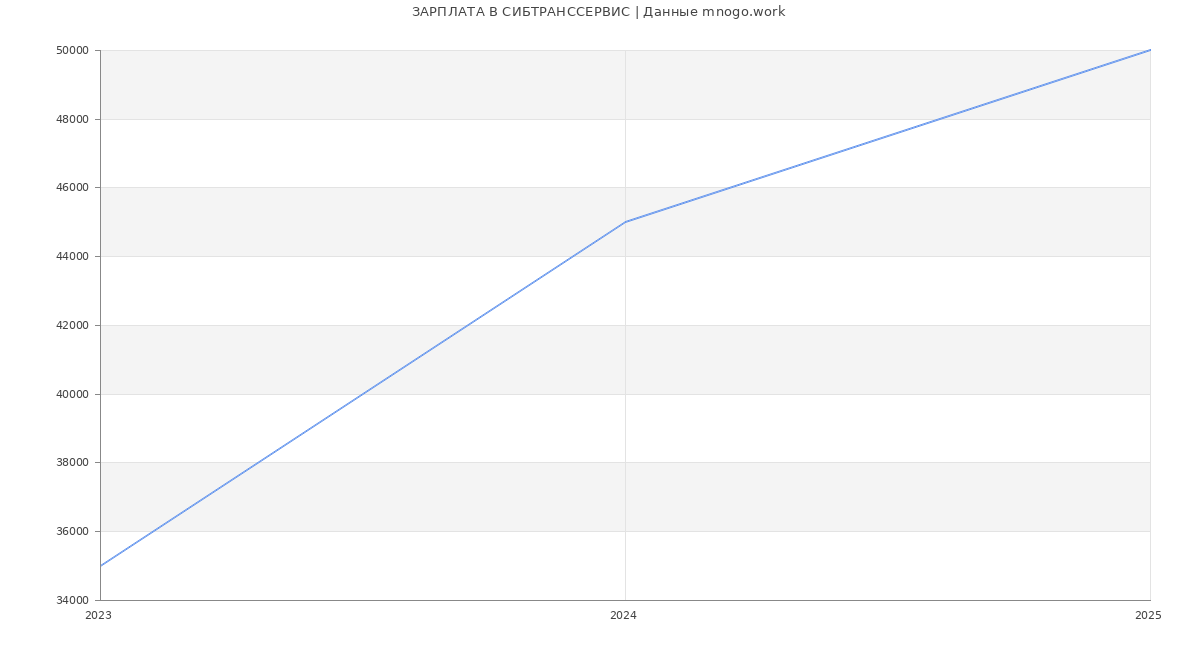
Task: Click the 36000 y-axis label
Action: pyautogui.click(x=73, y=532)
